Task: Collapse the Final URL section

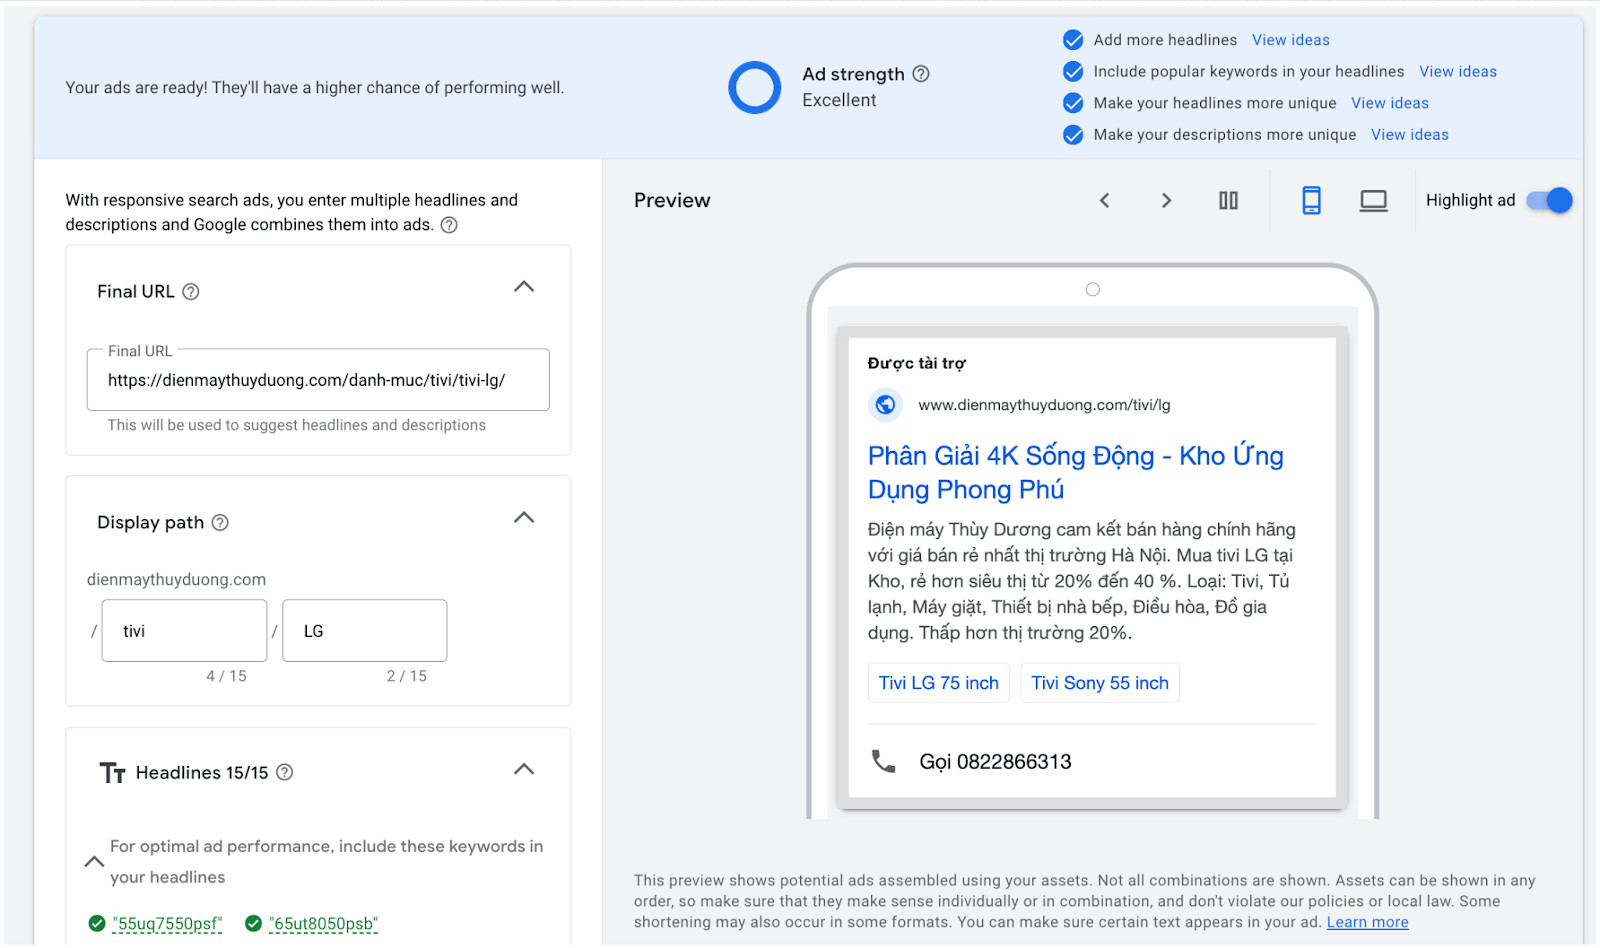Action: (524, 288)
